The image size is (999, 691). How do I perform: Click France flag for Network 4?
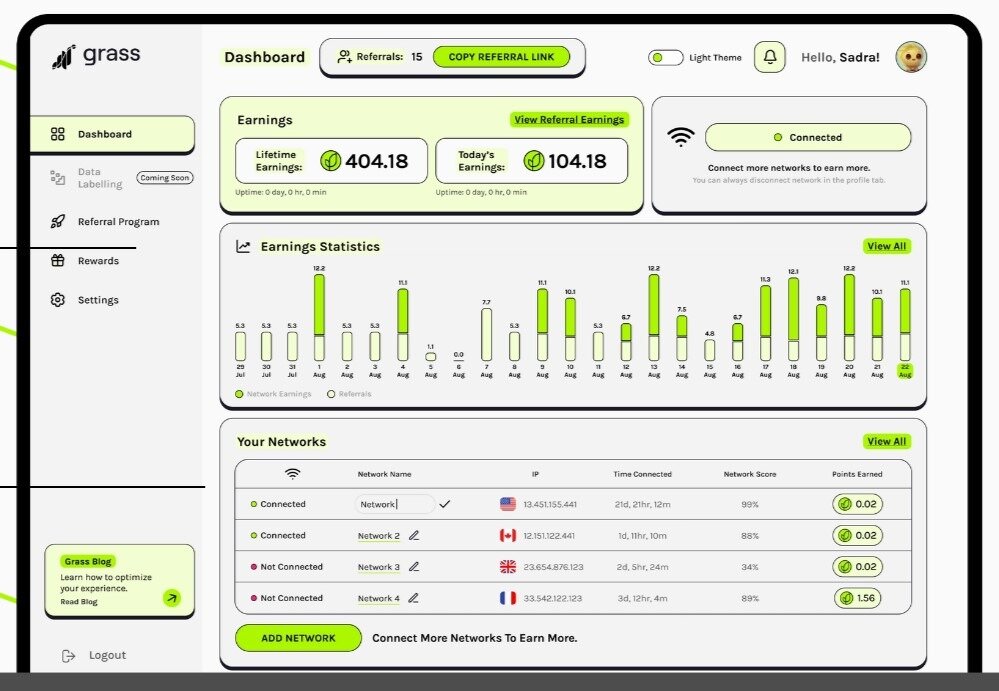point(508,598)
